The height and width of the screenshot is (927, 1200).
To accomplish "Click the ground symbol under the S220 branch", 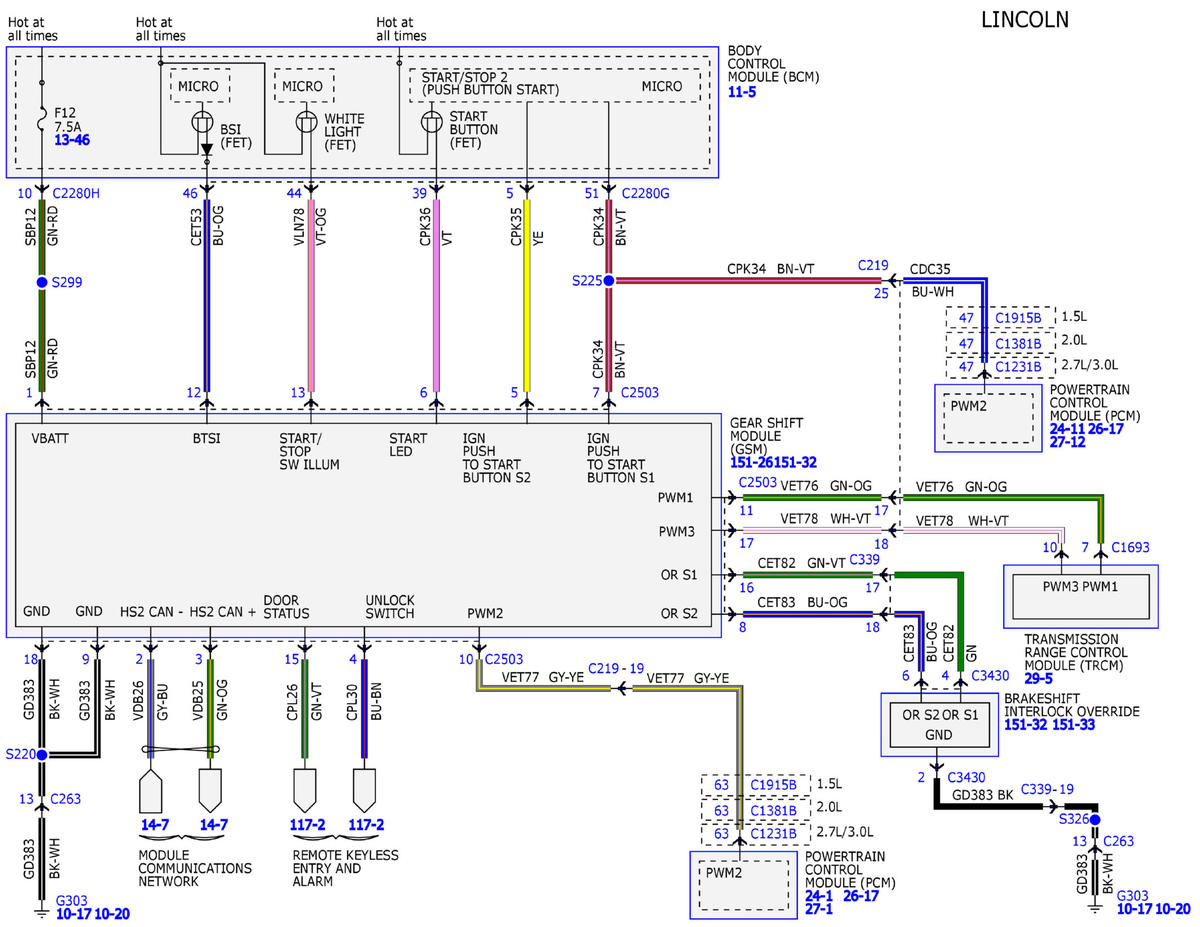I will pos(42,911).
